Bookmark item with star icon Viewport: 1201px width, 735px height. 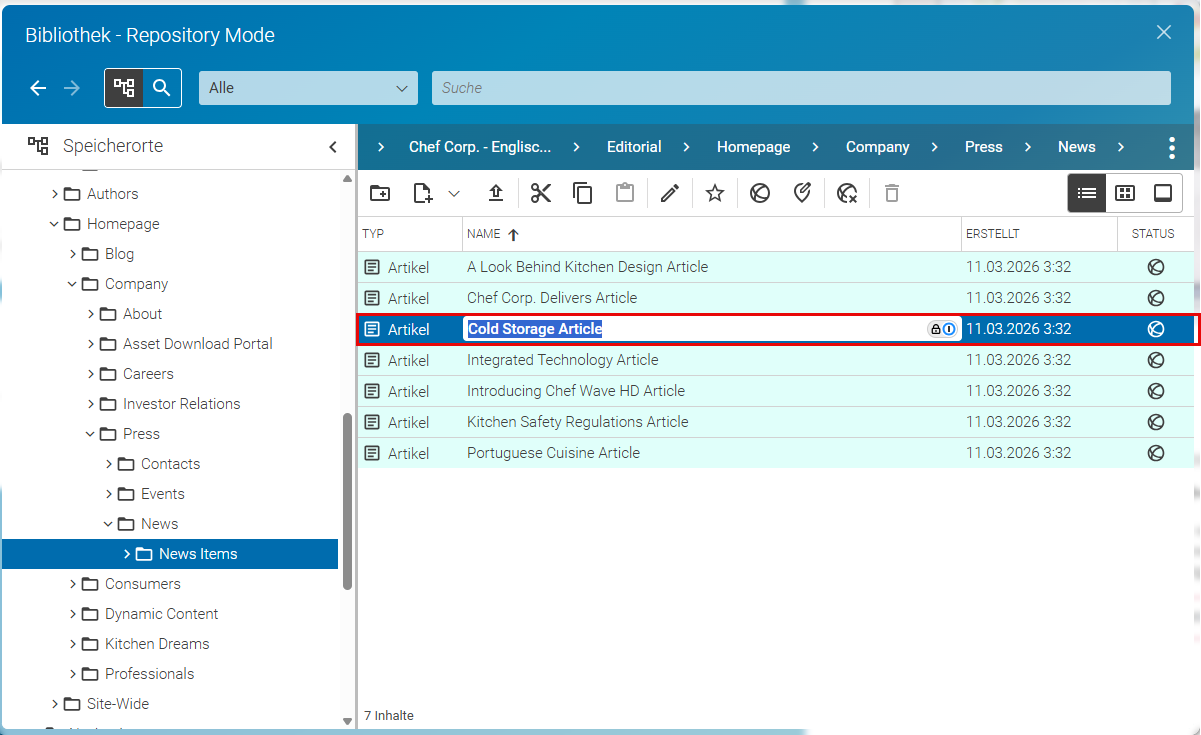pyautogui.click(x=714, y=193)
